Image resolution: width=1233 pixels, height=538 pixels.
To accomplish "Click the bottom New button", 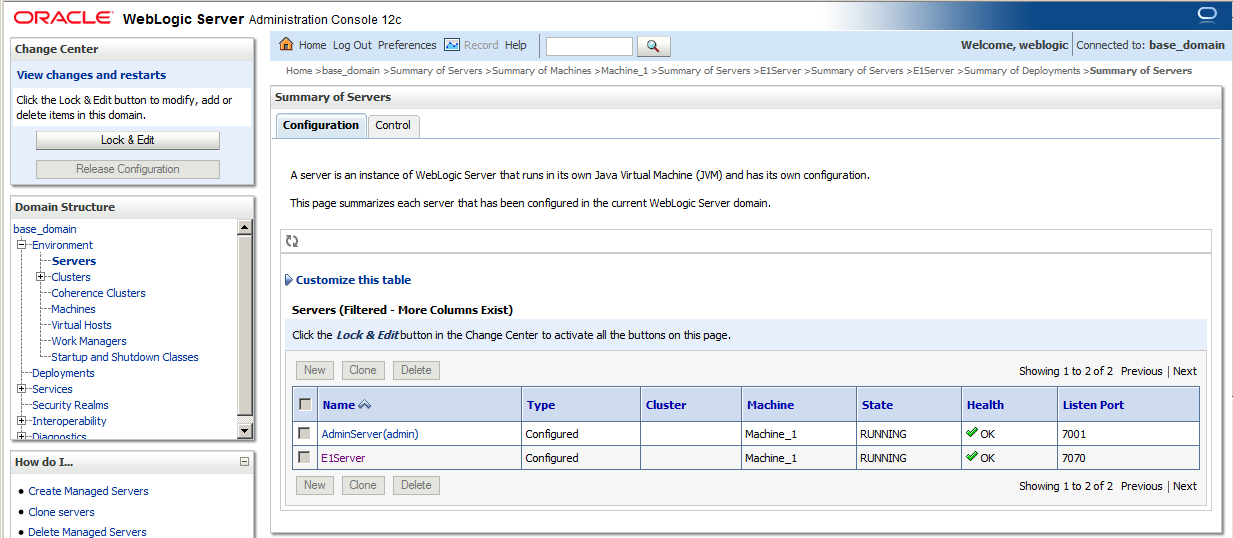I will [315, 485].
